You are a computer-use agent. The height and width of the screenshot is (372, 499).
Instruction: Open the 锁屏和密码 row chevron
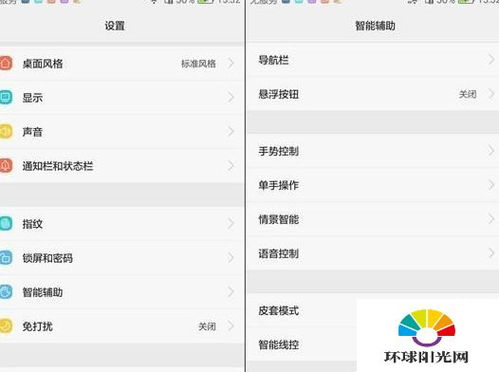(231, 258)
